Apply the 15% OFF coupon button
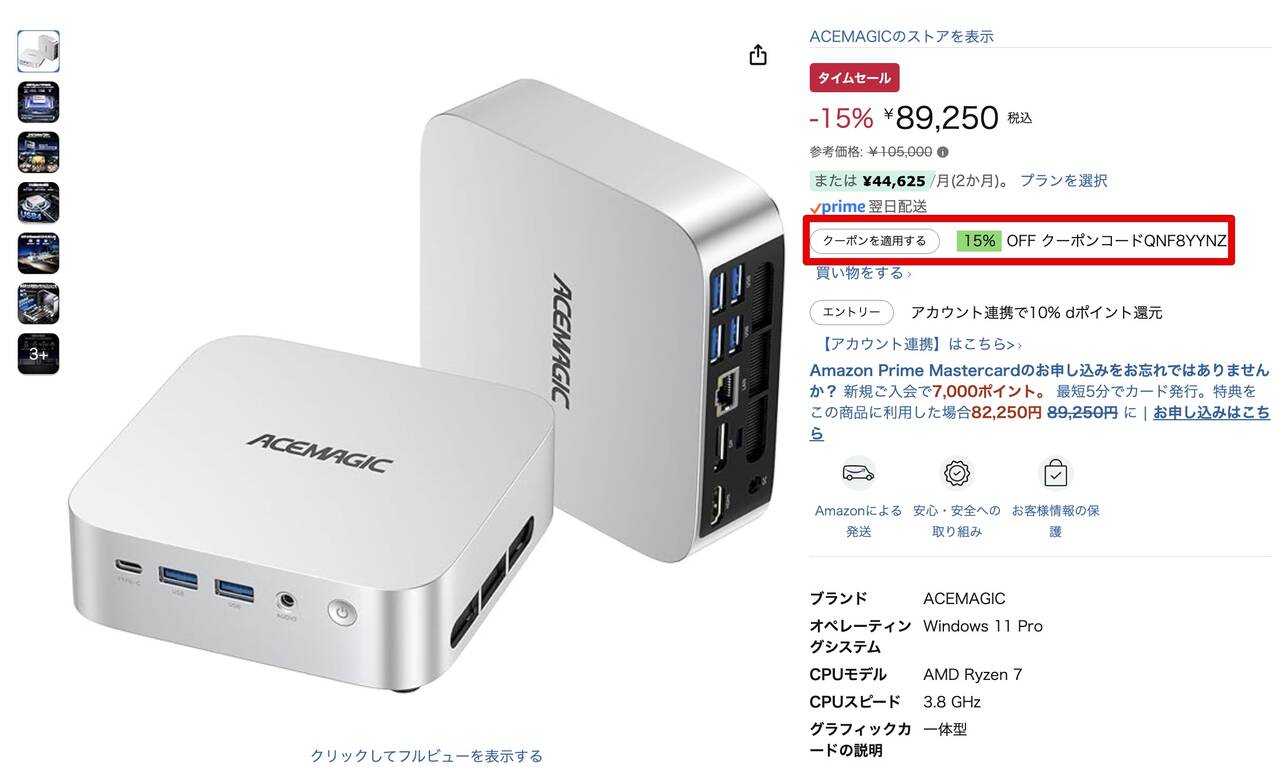1280x767 pixels. (x=875, y=241)
